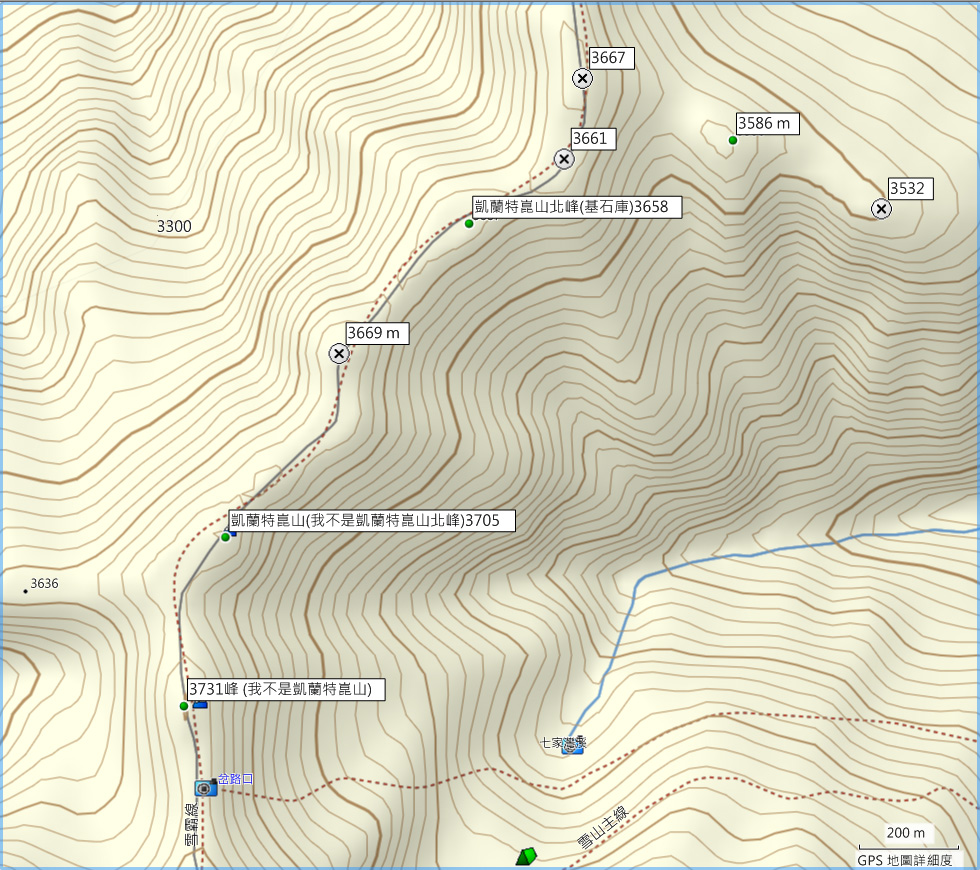Viewport: 980px width, 870px height.
Task: Click the 3300 contour elevation label
Action: 174,227
